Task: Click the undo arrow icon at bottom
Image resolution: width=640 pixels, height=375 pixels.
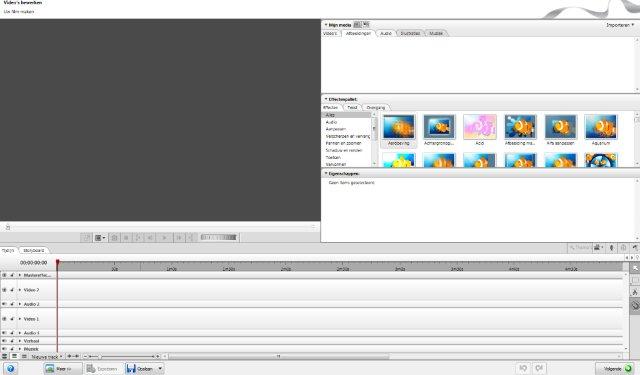Action: [523, 368]
